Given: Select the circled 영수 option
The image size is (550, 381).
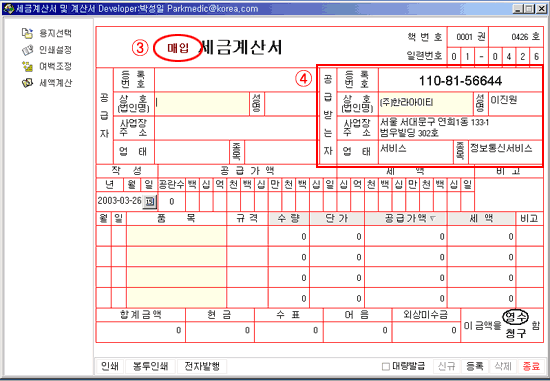Looking at the screenshot, I should pos(515,318).
